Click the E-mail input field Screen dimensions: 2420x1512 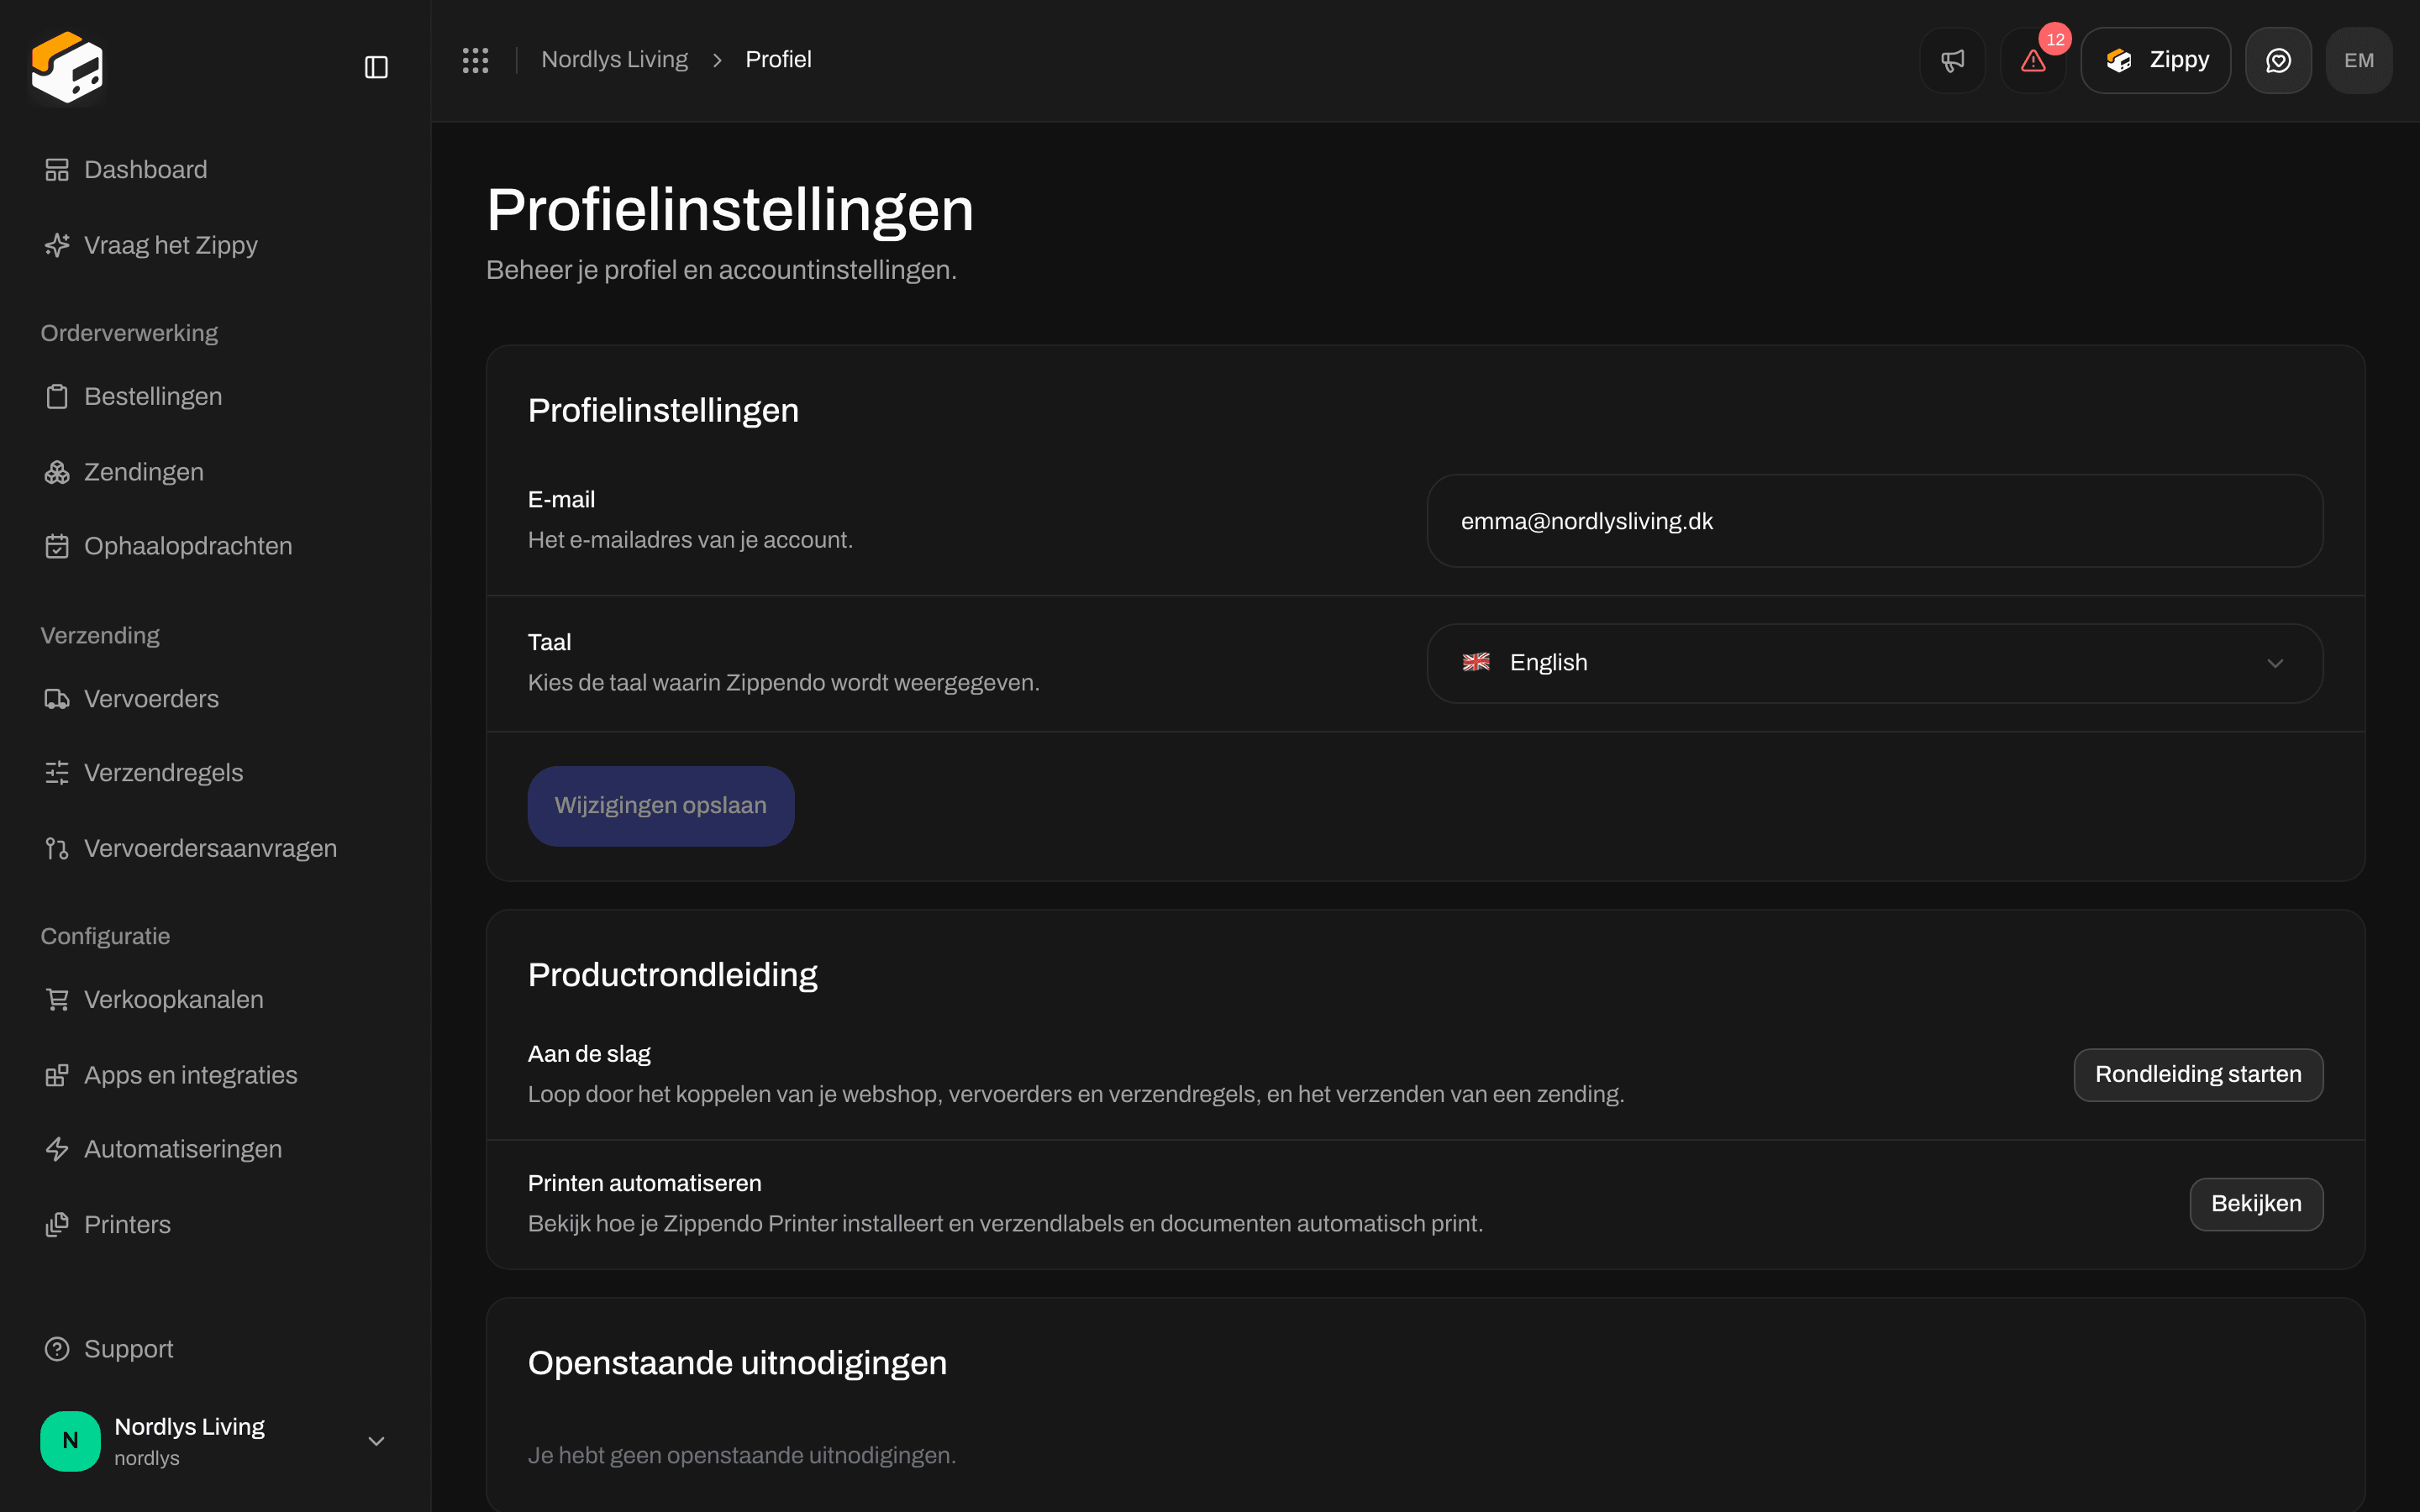tap(1874, 521)
